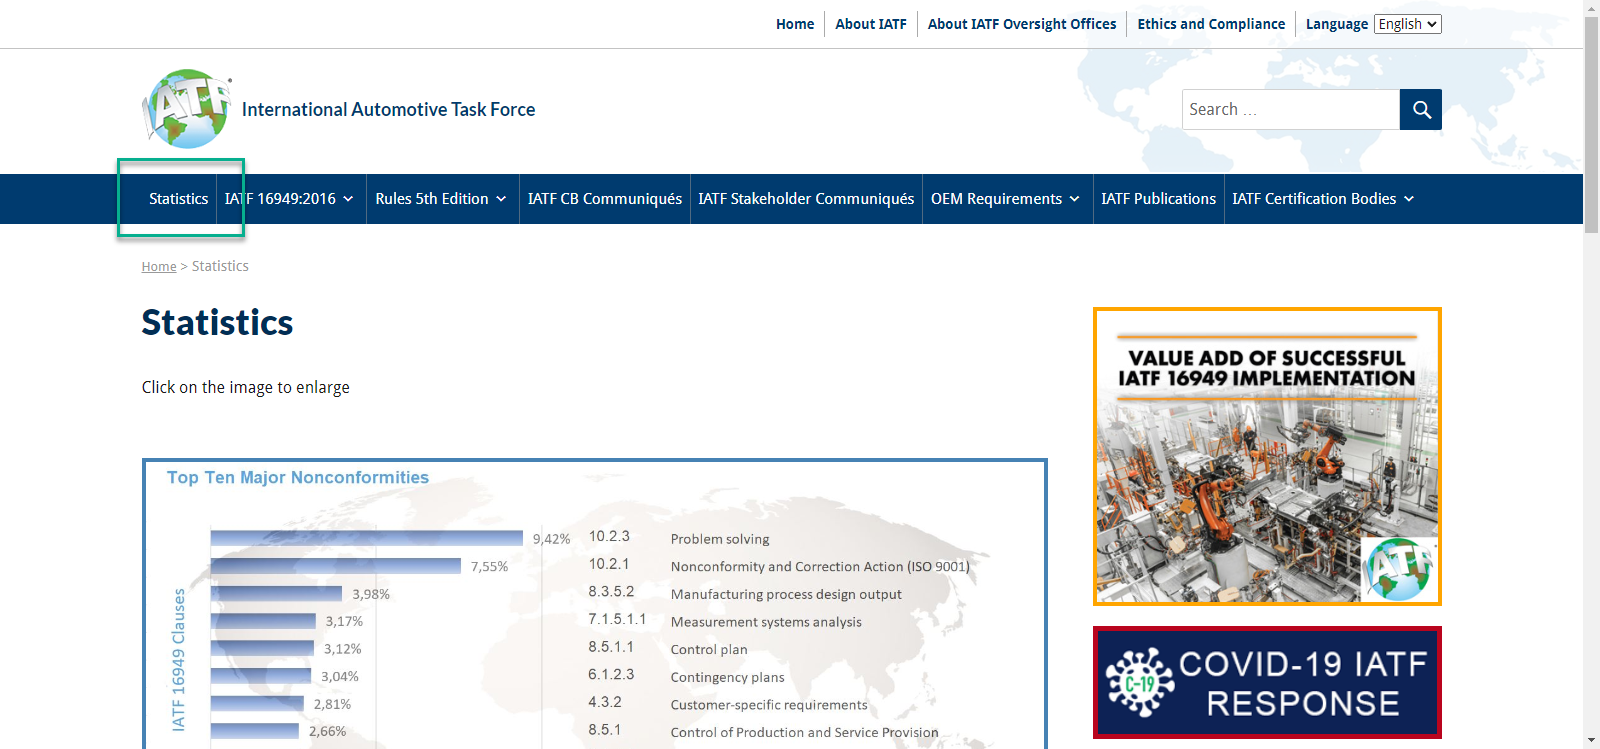Screen dimensions: 1600x749
Task: Open the COVID-19 IATF Response banner
Action: (x=1267, y=683)
